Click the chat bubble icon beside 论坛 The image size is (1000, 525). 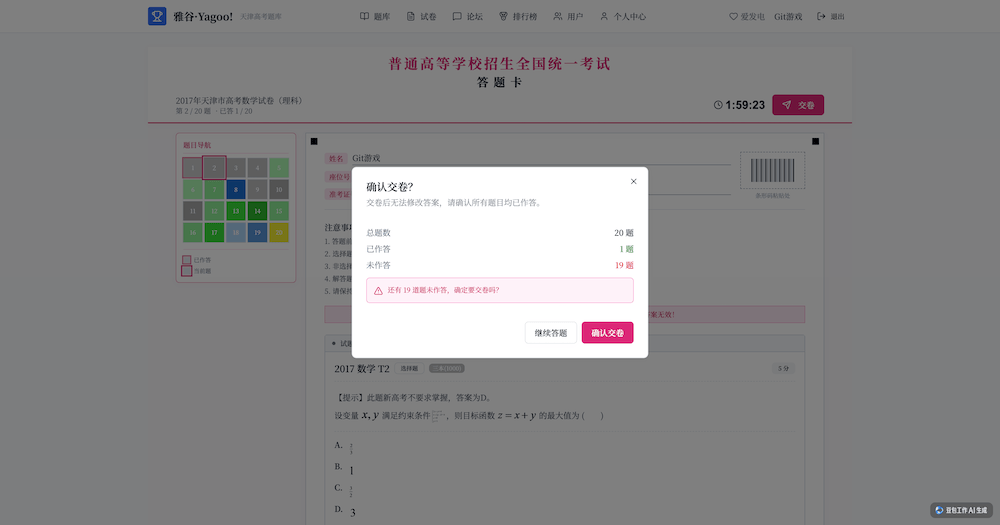click(457, 17)
